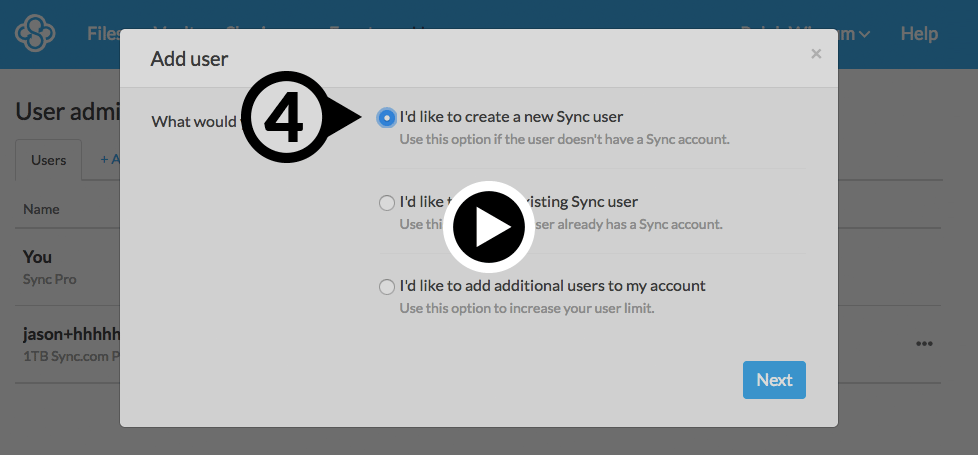Viewport: 978px width, 455px height.
Task: Click the 'Add user' dialog title
Action: 189,59
